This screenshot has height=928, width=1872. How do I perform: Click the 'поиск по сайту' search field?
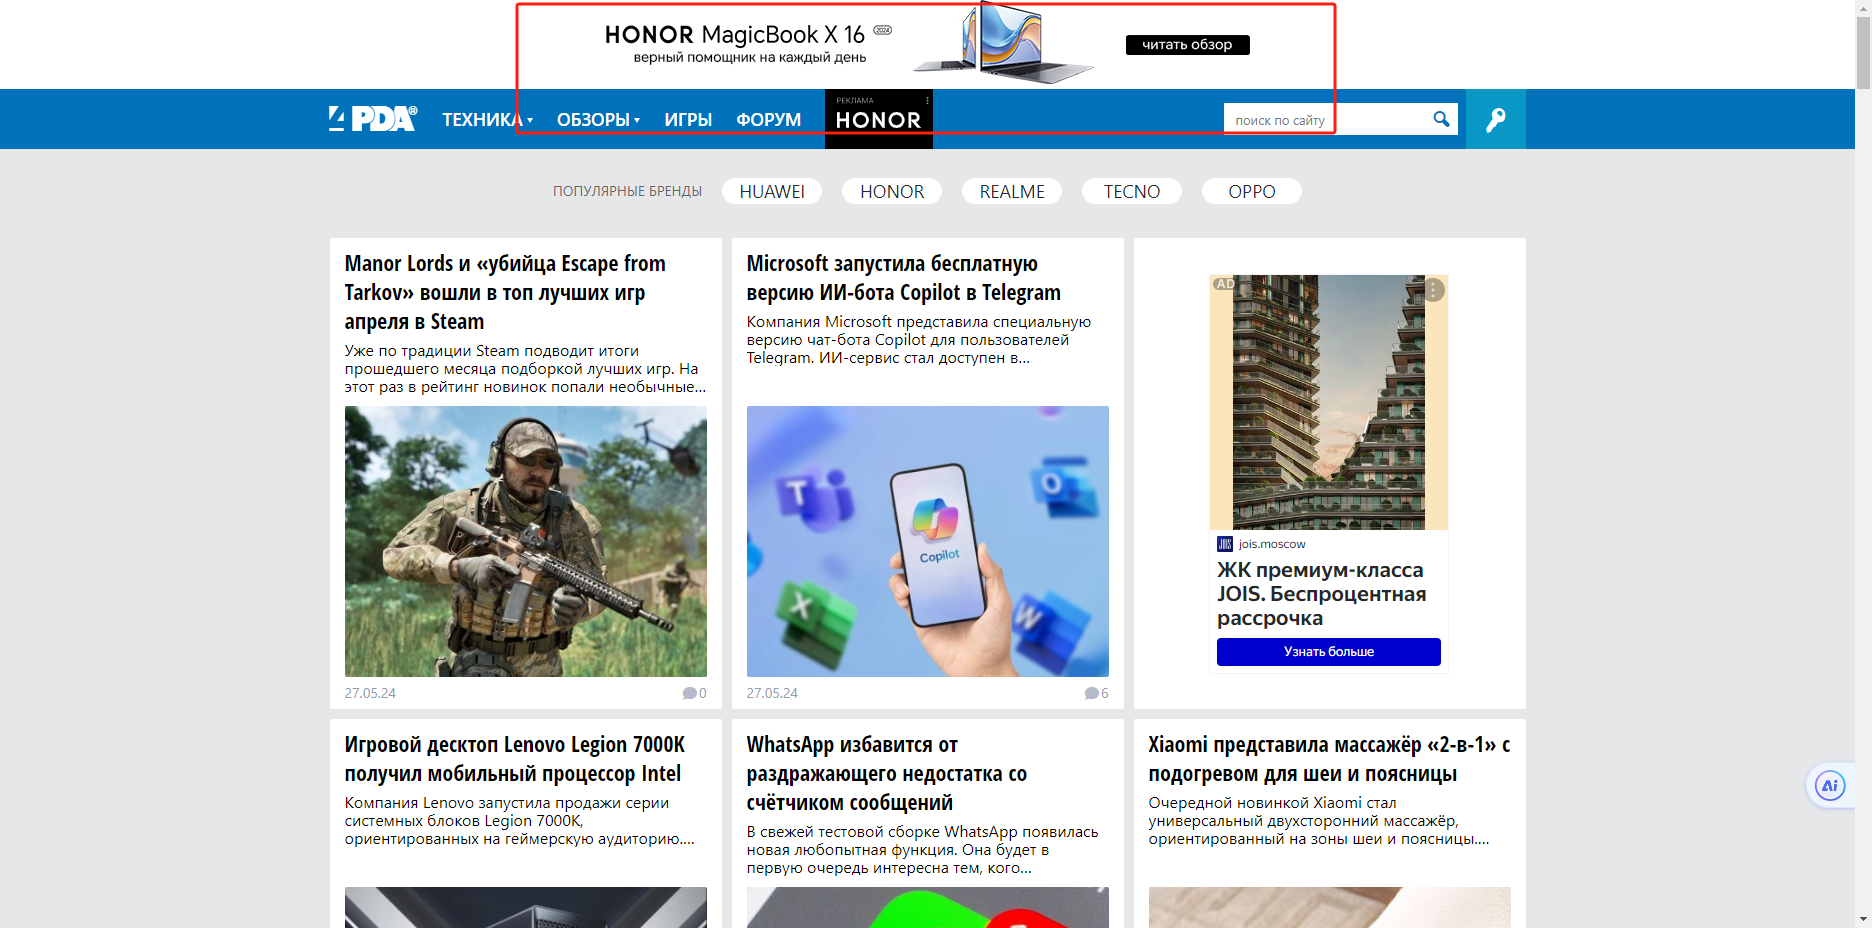pyautogui.click(x=1325, y=120)
